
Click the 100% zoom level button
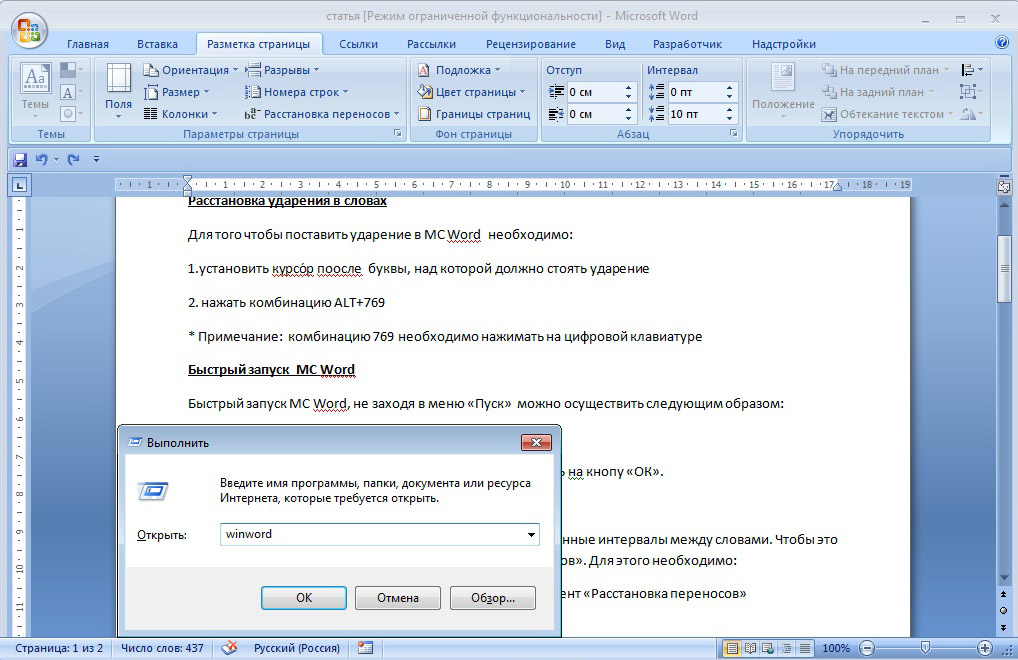click(x=836, y=648)
